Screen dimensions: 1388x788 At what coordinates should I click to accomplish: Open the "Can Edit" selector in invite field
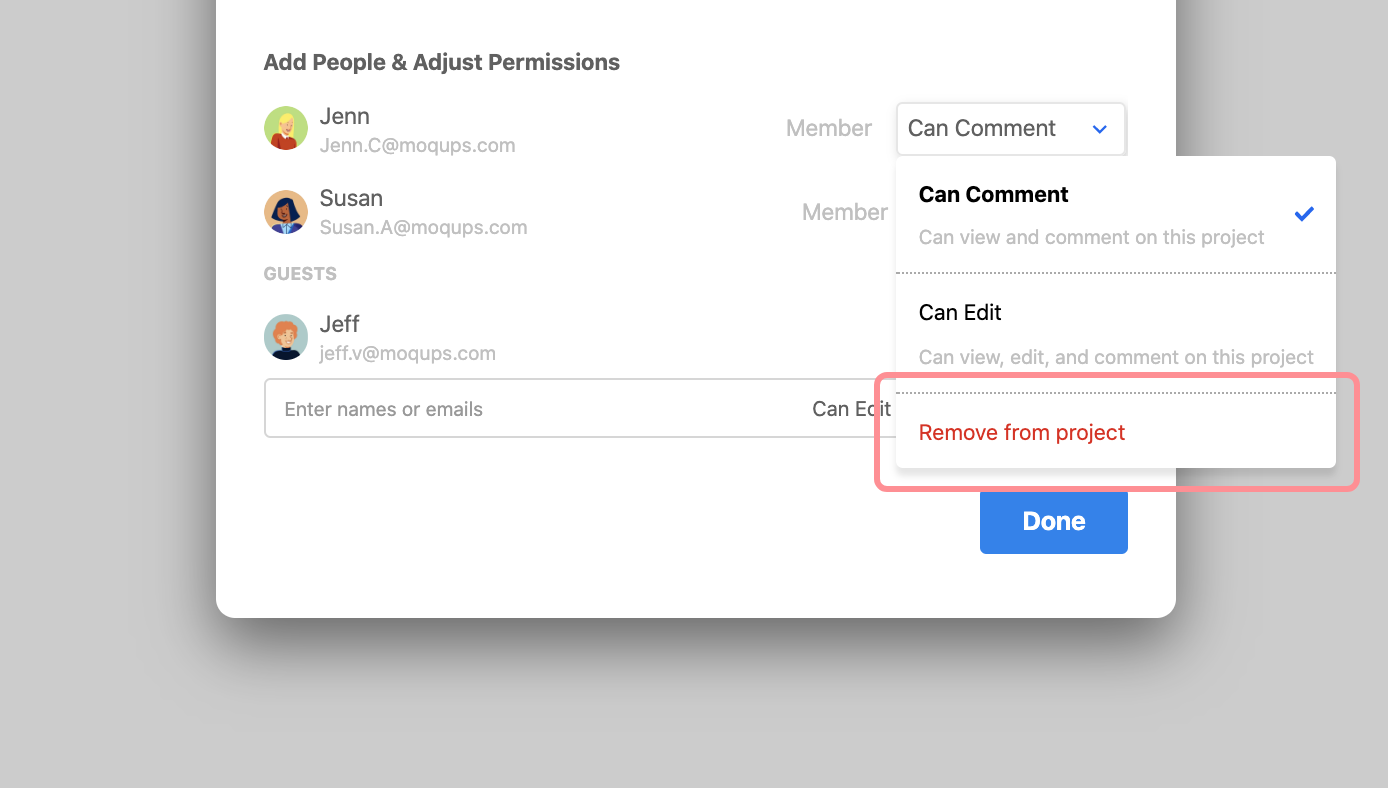(x=852, y=408)
